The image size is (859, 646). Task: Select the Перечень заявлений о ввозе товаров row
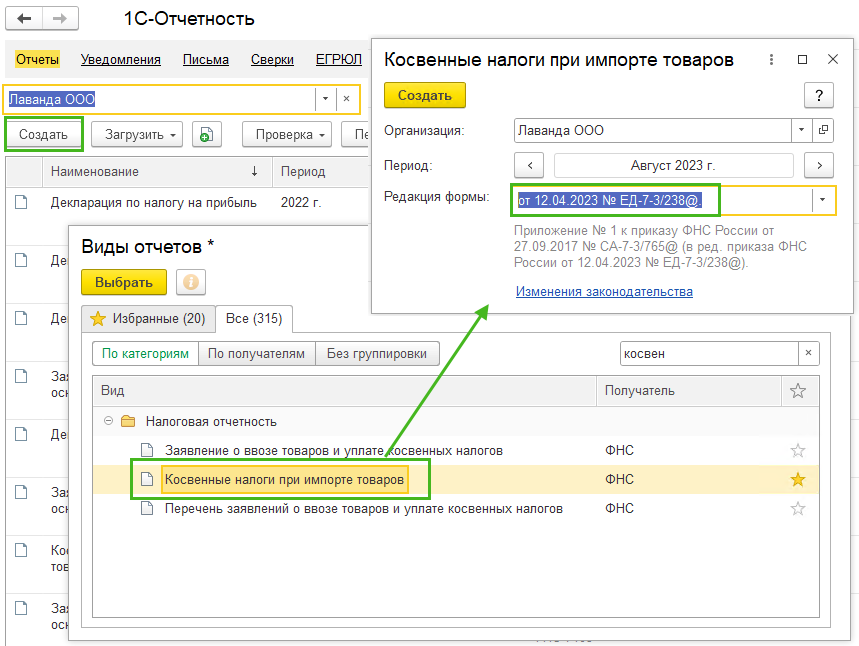tap(456, 508)
